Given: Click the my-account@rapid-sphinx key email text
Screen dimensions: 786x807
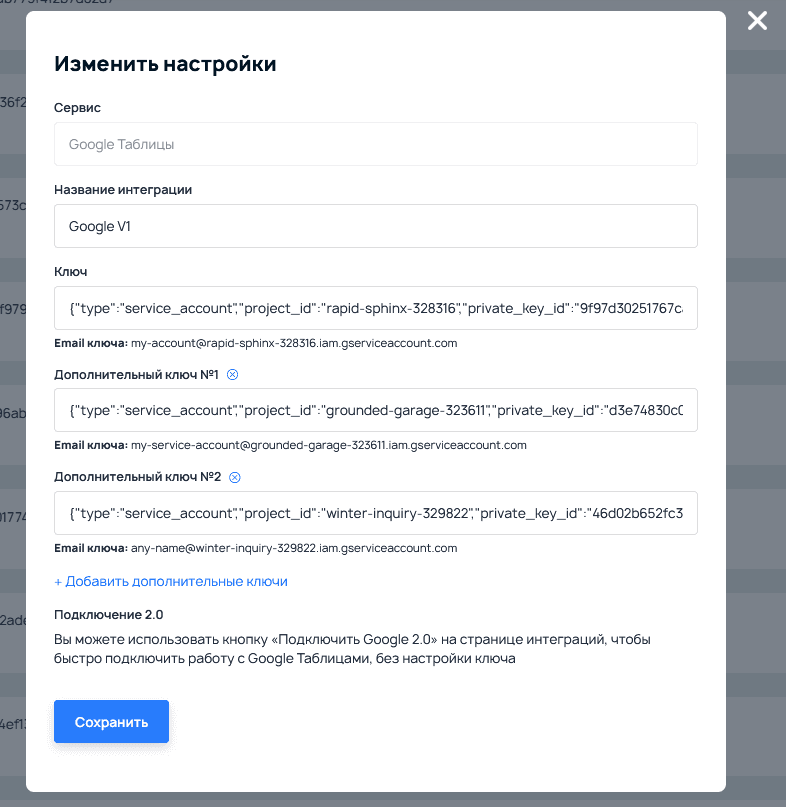Looking at the screenshot, I should (x=293, y=343).
